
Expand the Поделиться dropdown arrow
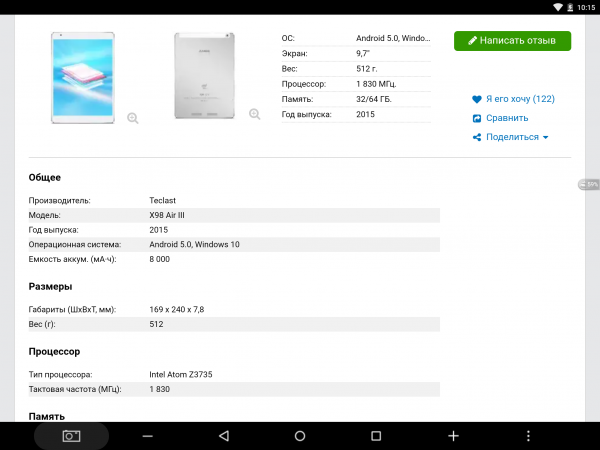pyautogui.click(x=546, y=138)
